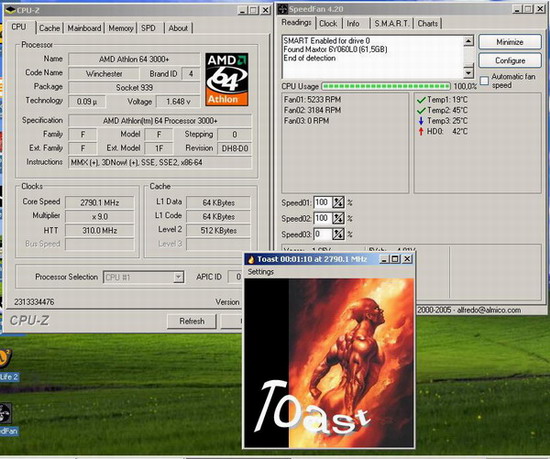Click the Voltage value 1.648 v

(178, 102)
